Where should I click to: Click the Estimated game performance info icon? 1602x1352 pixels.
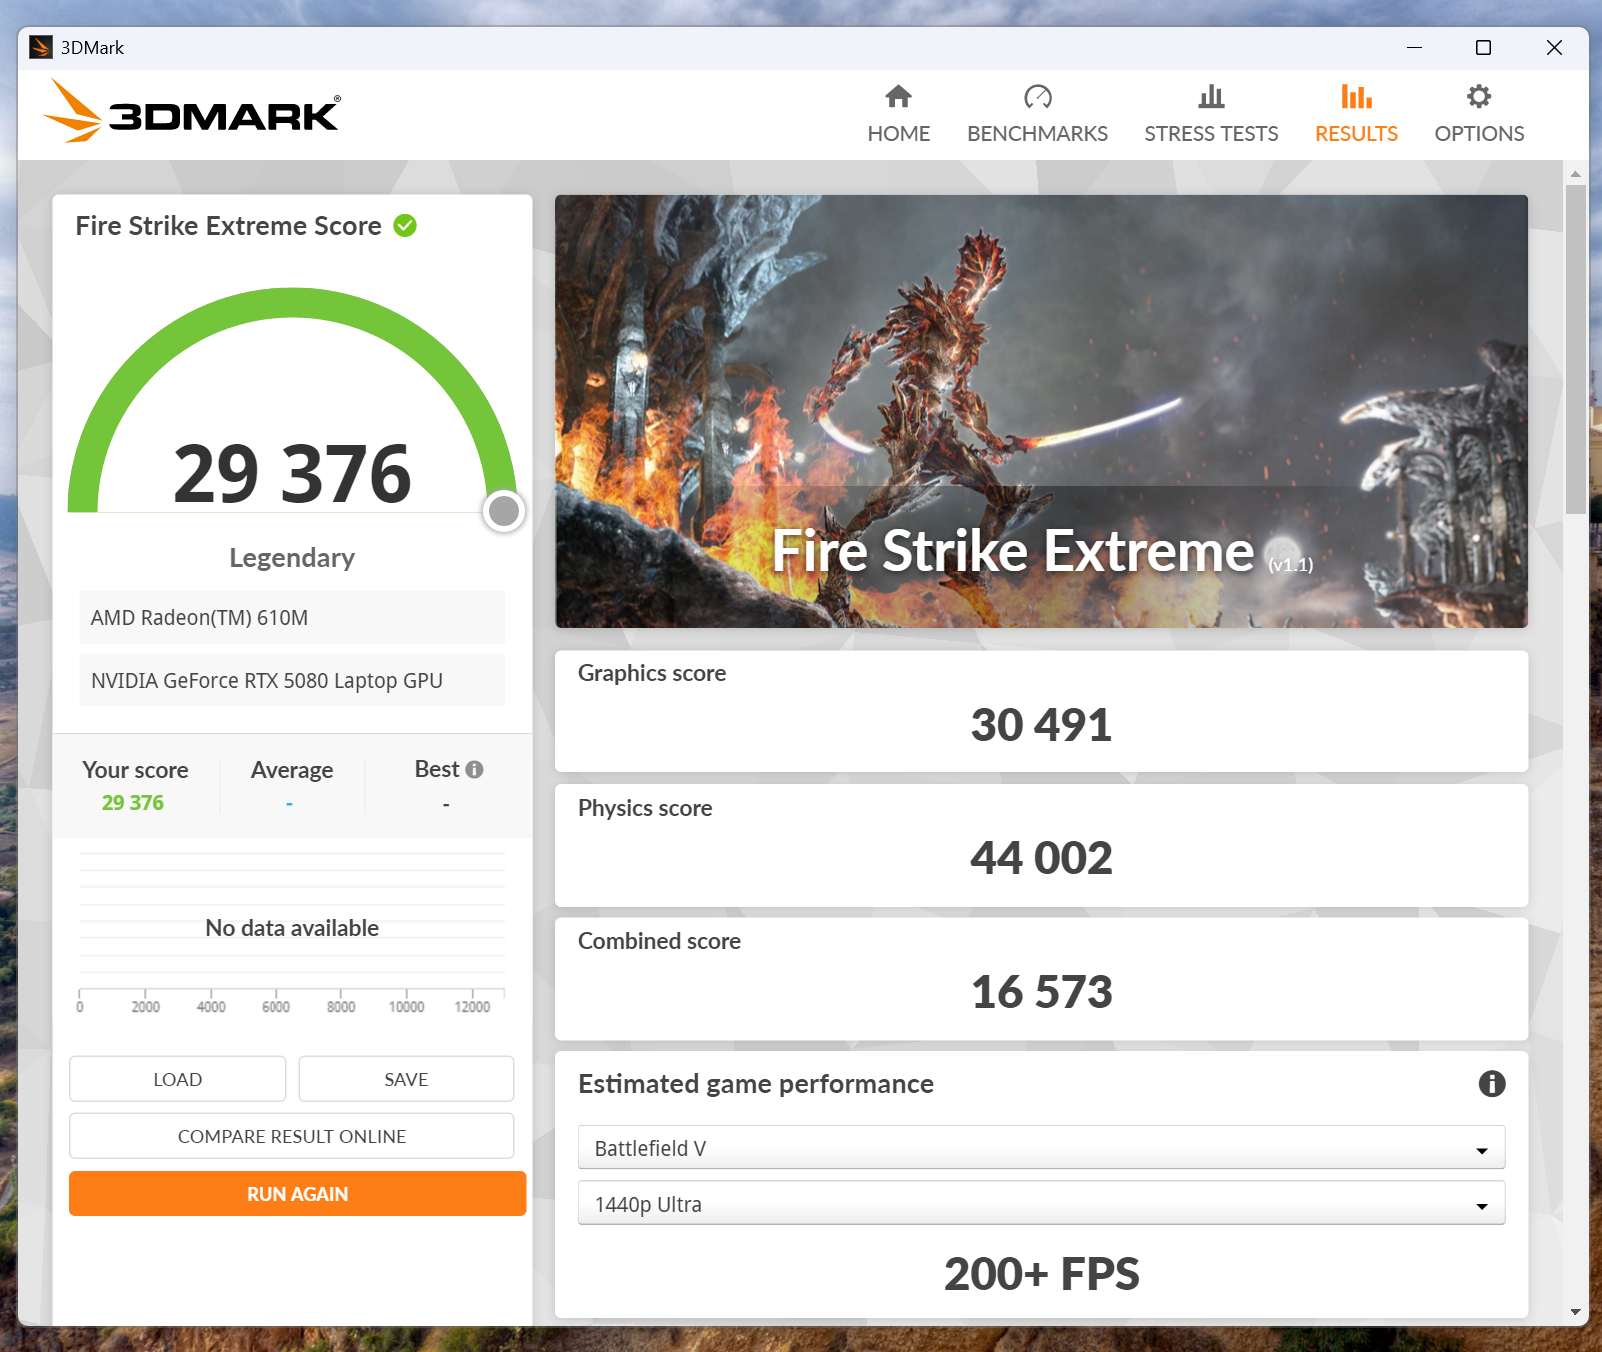pyautogui.click(x=1491, y=1084)
